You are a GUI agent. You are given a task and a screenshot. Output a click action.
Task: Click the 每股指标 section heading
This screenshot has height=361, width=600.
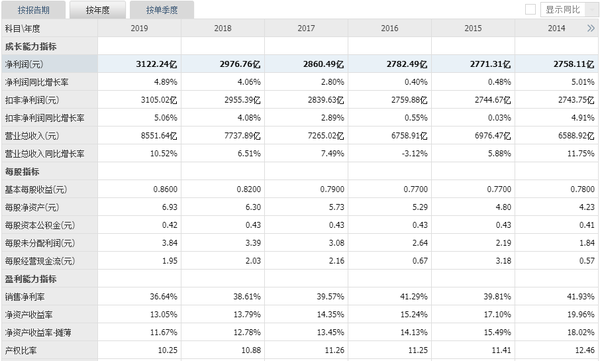coord(22,172)
